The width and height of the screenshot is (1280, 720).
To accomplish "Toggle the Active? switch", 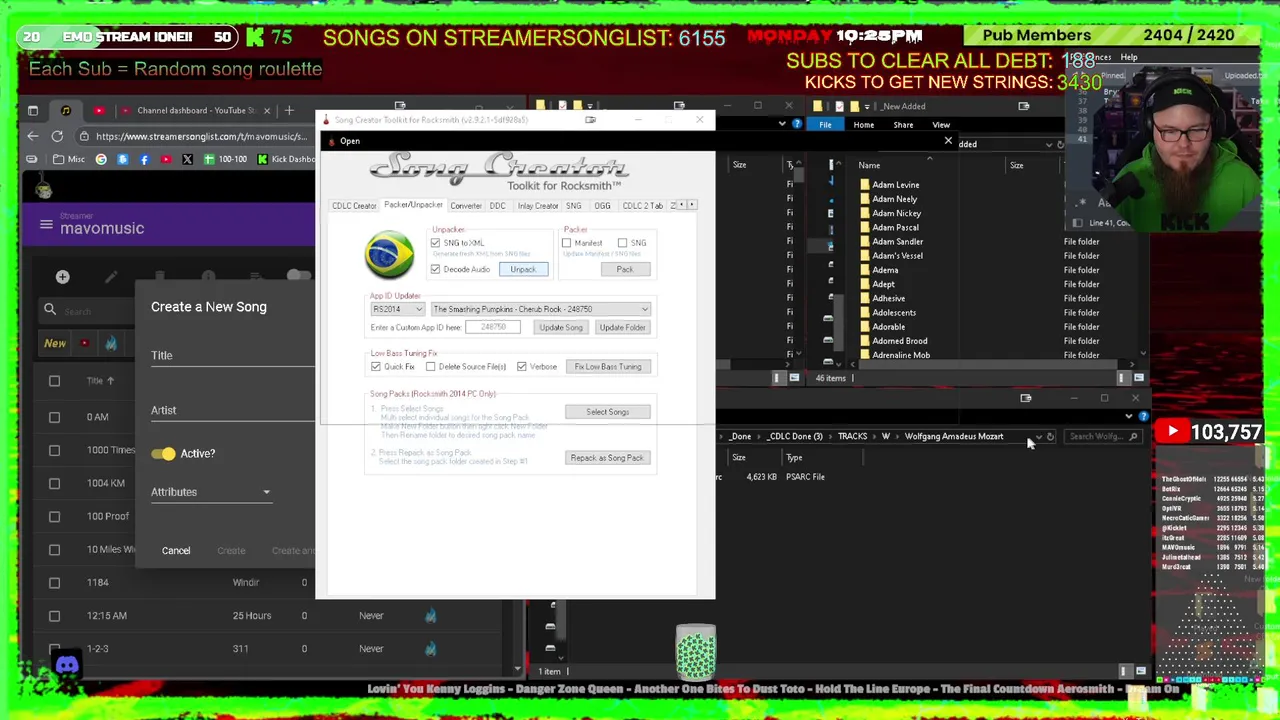I will click(164, 454).
